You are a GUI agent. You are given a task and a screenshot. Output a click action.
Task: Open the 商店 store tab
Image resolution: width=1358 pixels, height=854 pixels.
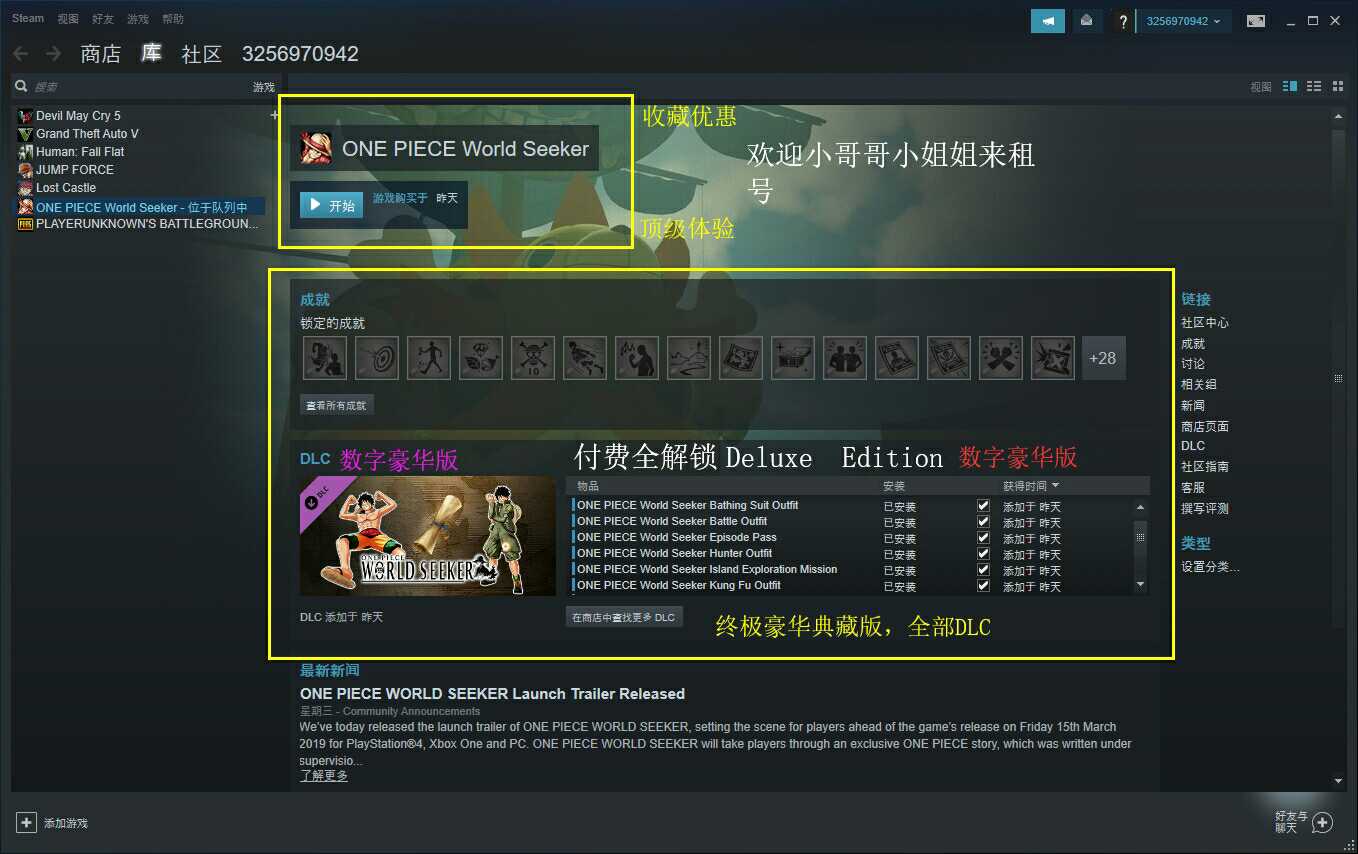click(x=100, y=54)
